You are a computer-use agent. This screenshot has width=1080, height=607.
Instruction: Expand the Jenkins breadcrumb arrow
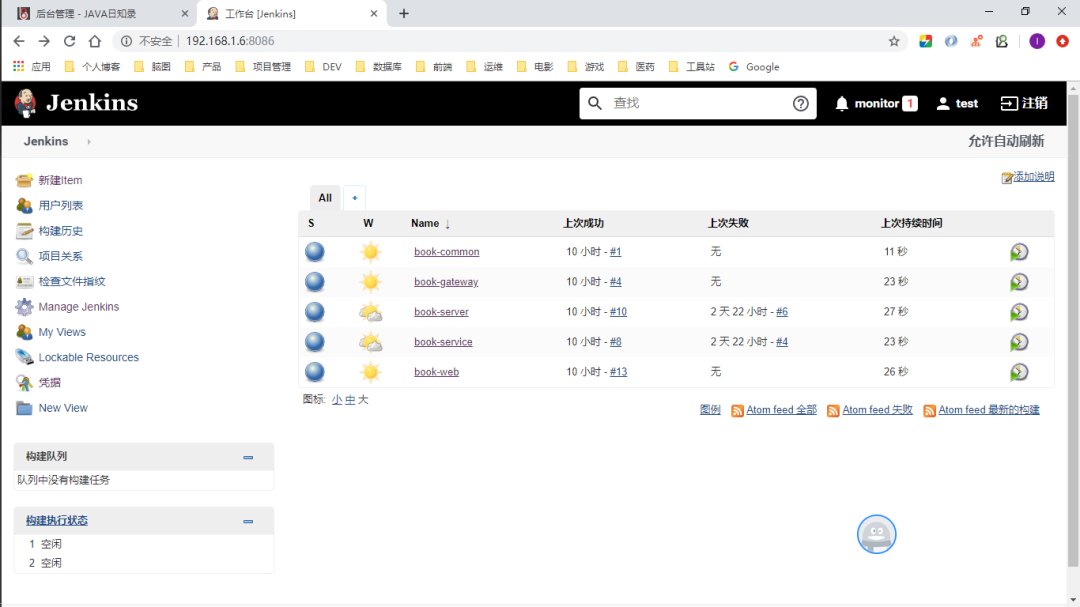89,142
